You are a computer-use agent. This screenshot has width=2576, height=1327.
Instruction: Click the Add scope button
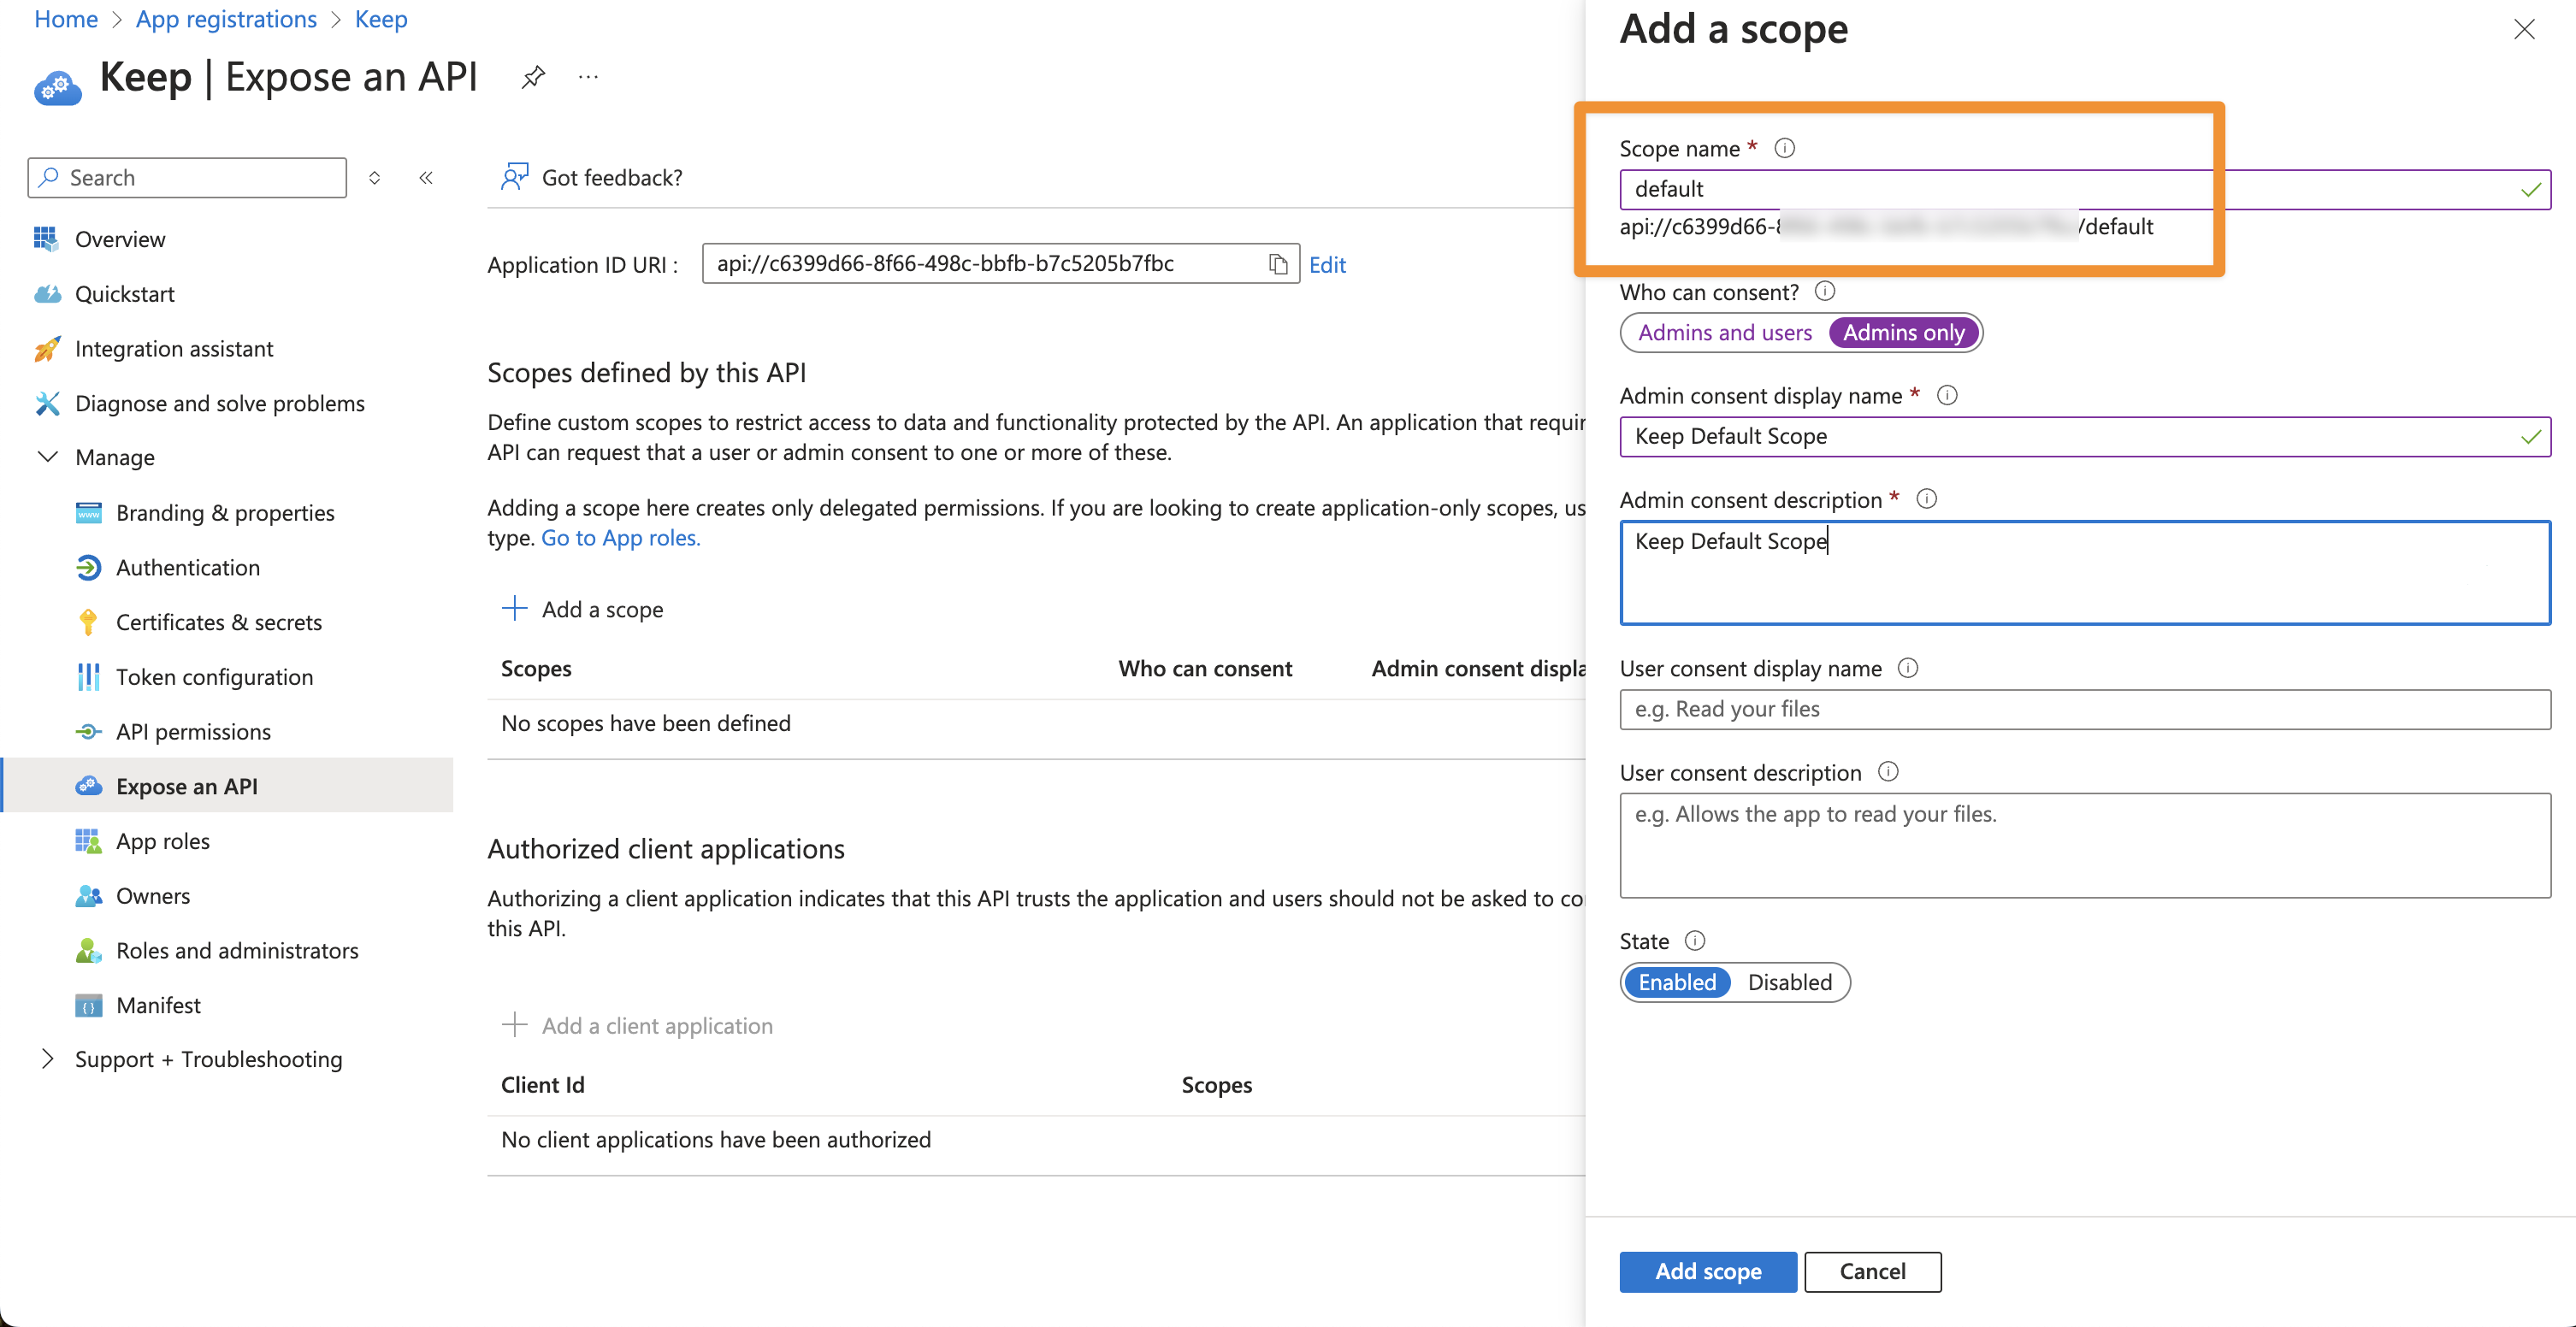coord(1707,1271)
